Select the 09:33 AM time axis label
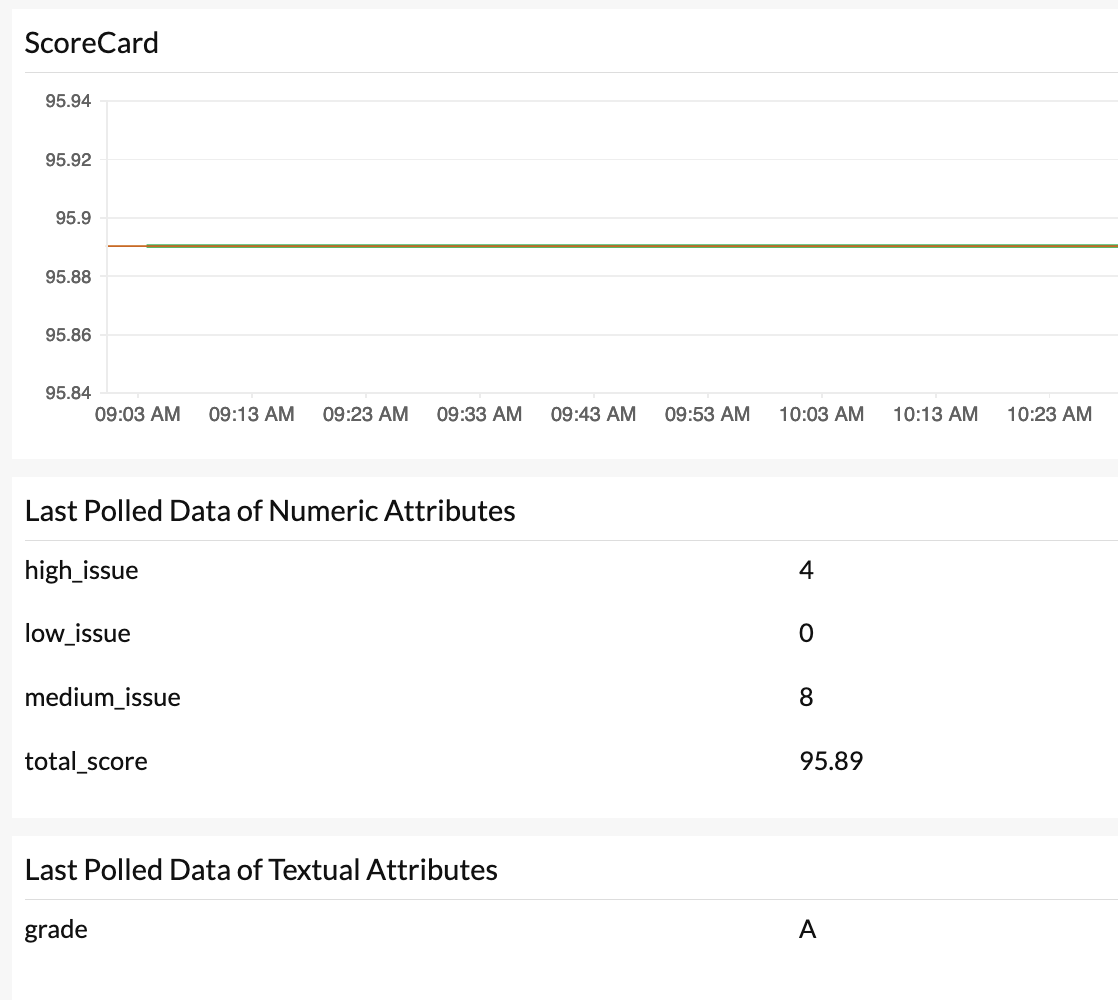This screenshot has height=1000, width=1118. [479, 414]
